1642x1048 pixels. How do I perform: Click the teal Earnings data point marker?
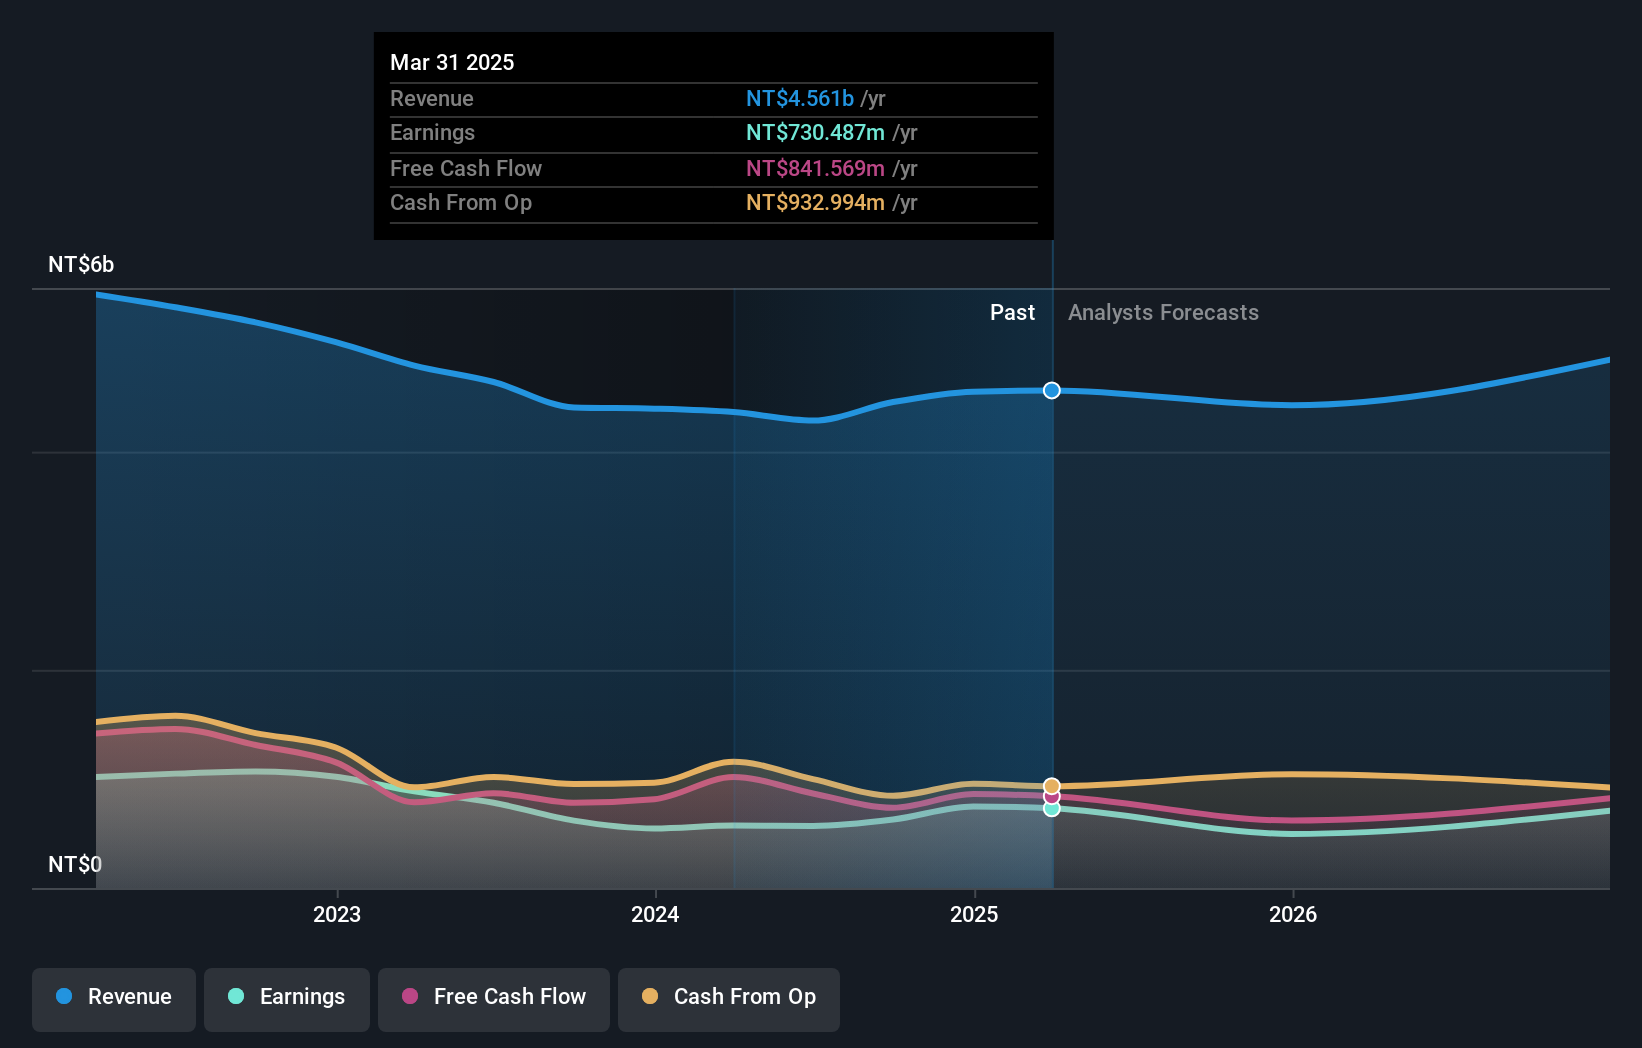click(x=1052, y=809)
